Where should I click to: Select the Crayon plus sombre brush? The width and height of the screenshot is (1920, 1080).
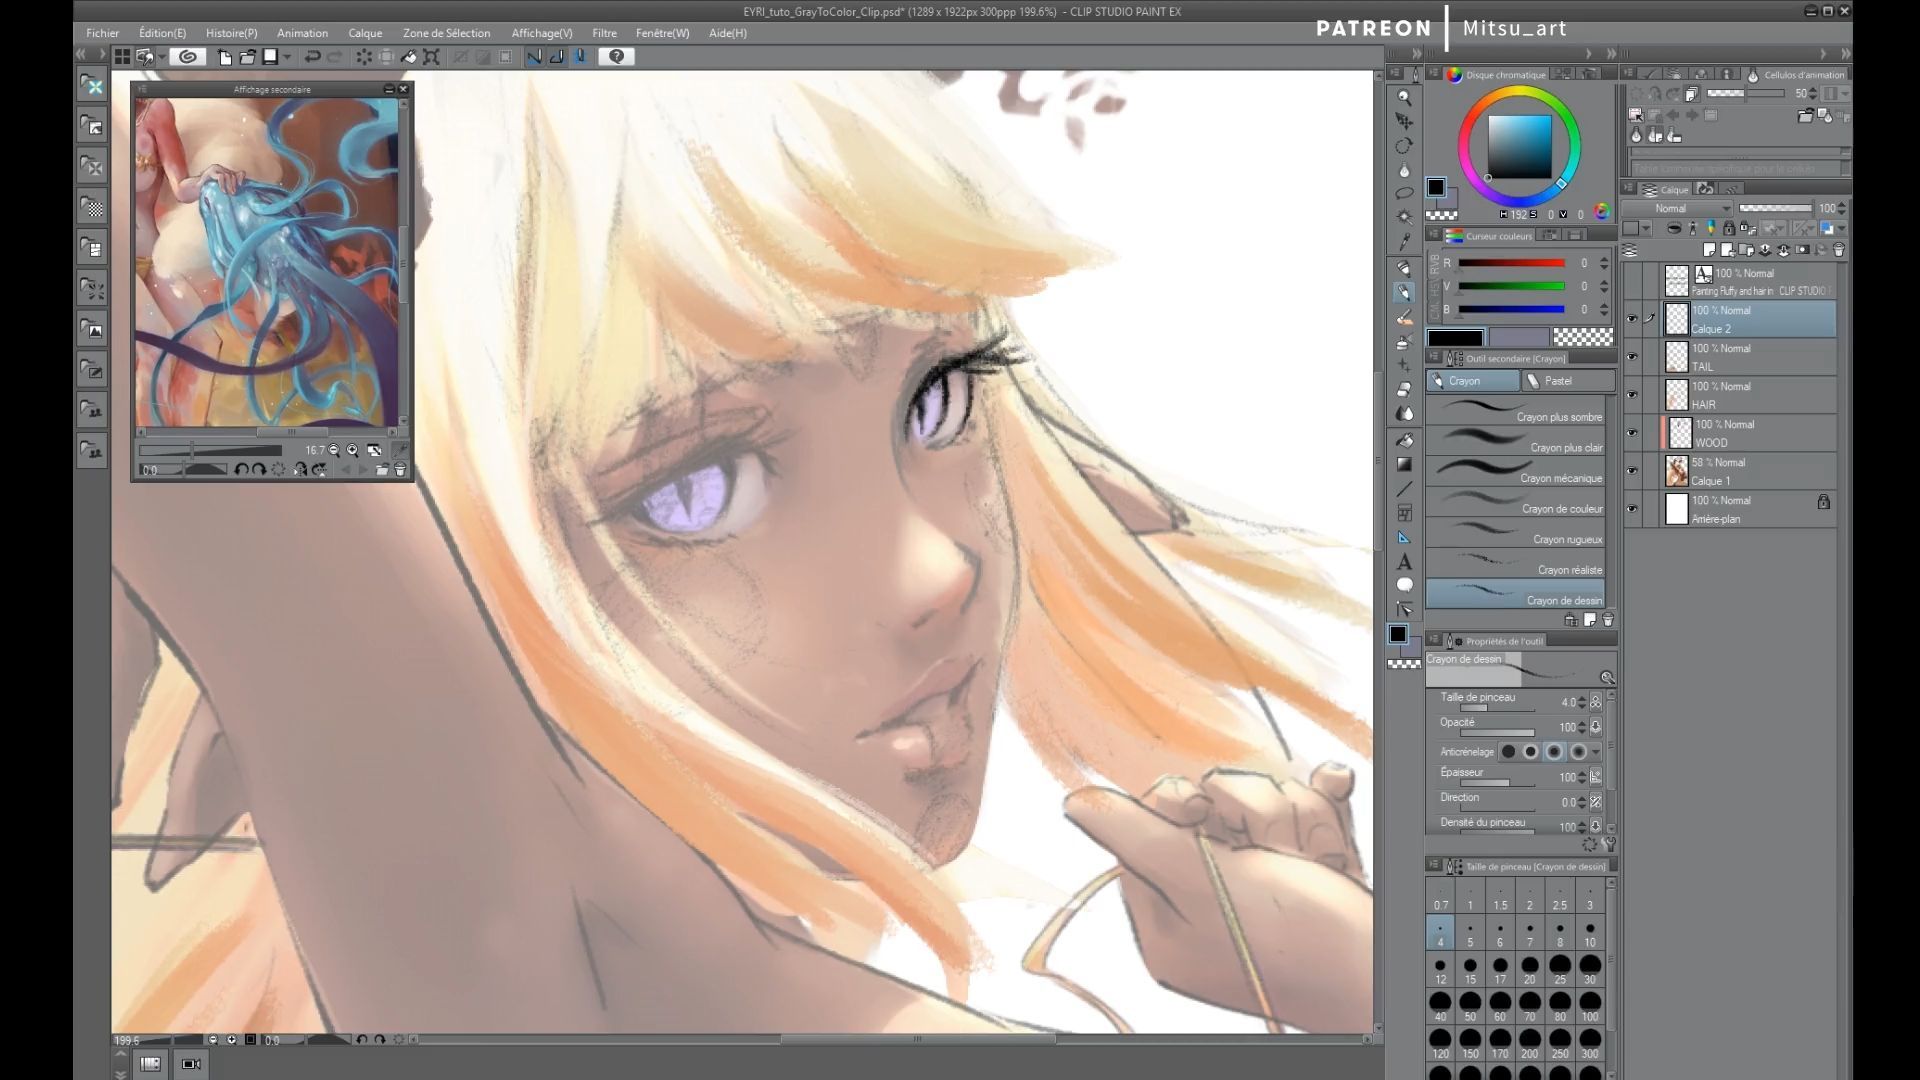click(x=1515, y=410)
